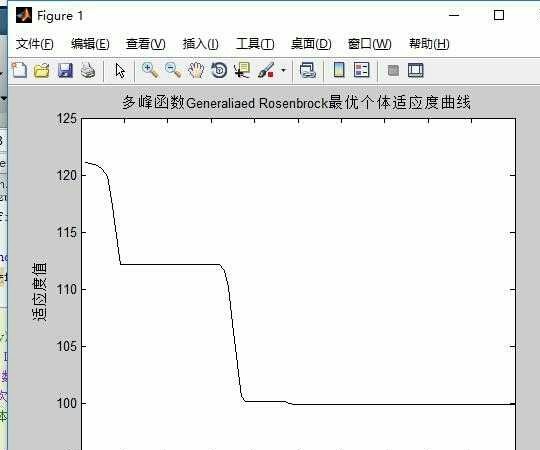This screenshot has width=540, height=450.
Task: Open the 插入(I) menu
Action: tap(200, 44)
